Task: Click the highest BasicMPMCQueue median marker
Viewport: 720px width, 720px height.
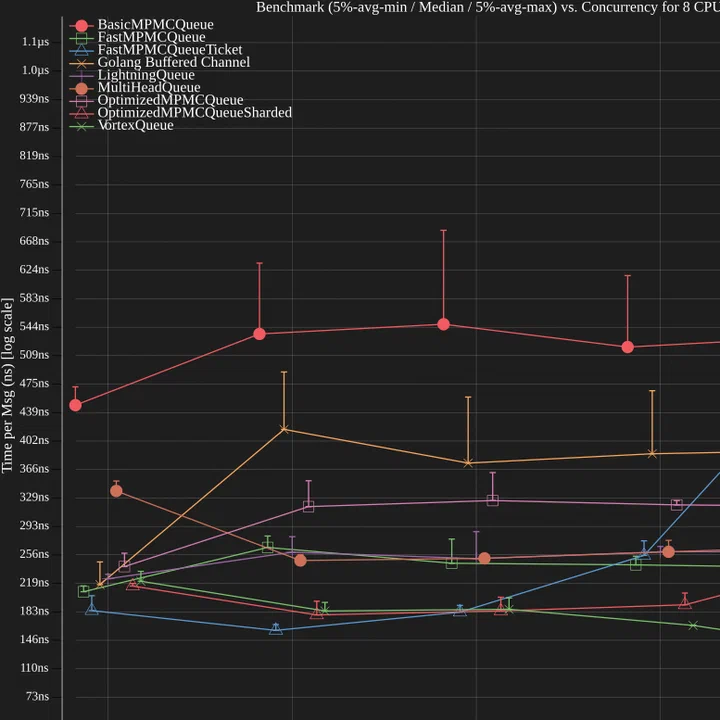Action: coord(444,325)
